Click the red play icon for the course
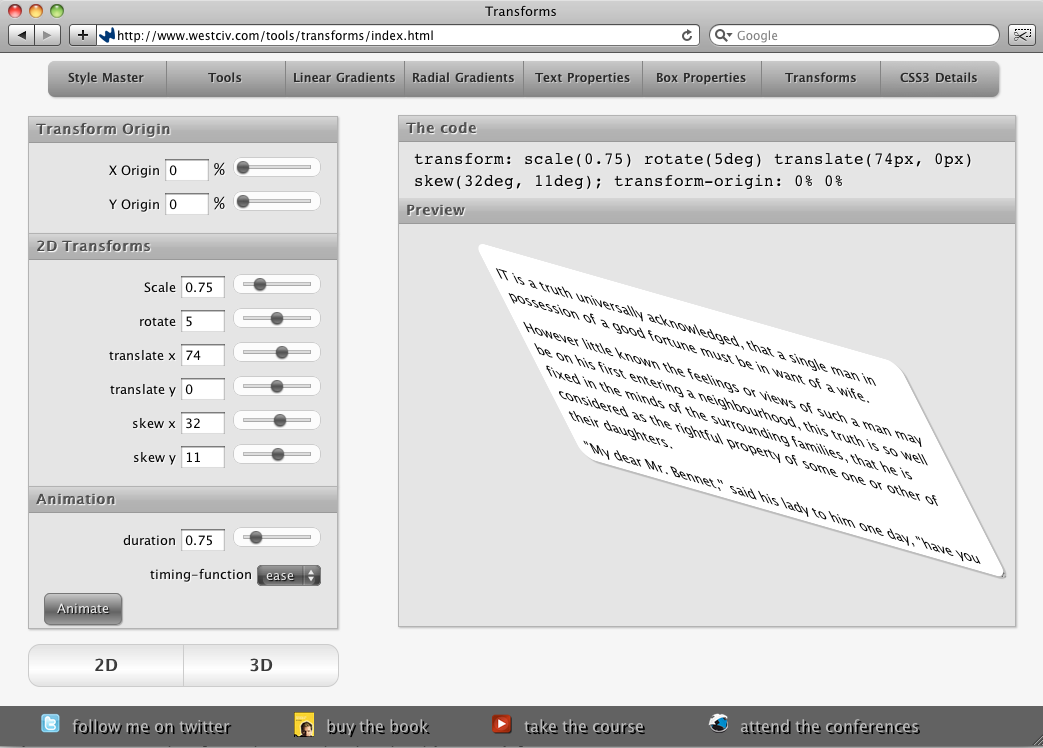 click(x=502, y=724)
